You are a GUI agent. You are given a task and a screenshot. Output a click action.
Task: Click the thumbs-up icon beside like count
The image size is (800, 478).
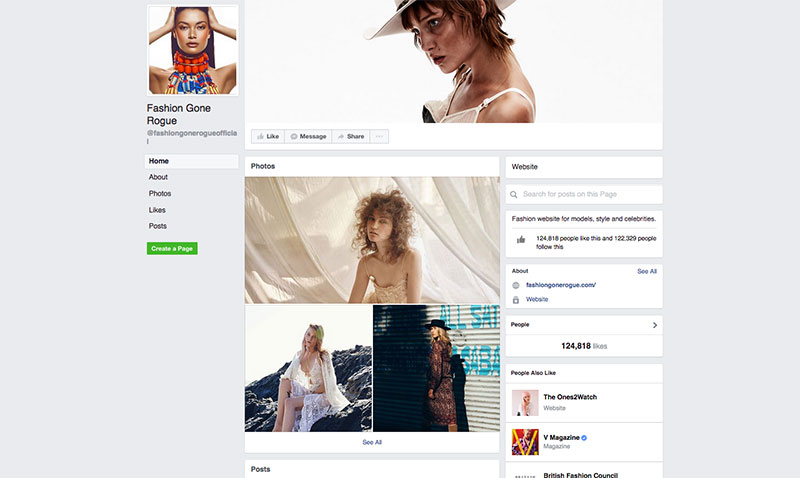pyautogui.click(x=521, y=239)
